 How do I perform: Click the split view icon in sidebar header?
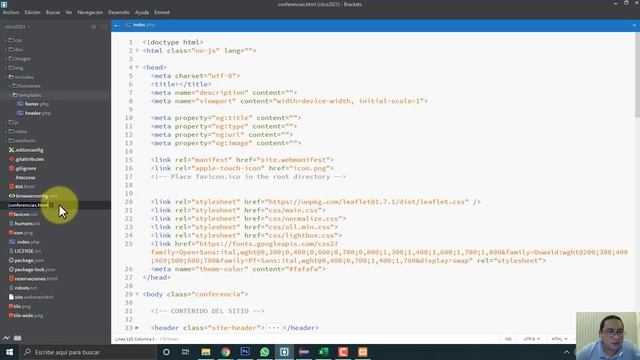tap(104, 27)
